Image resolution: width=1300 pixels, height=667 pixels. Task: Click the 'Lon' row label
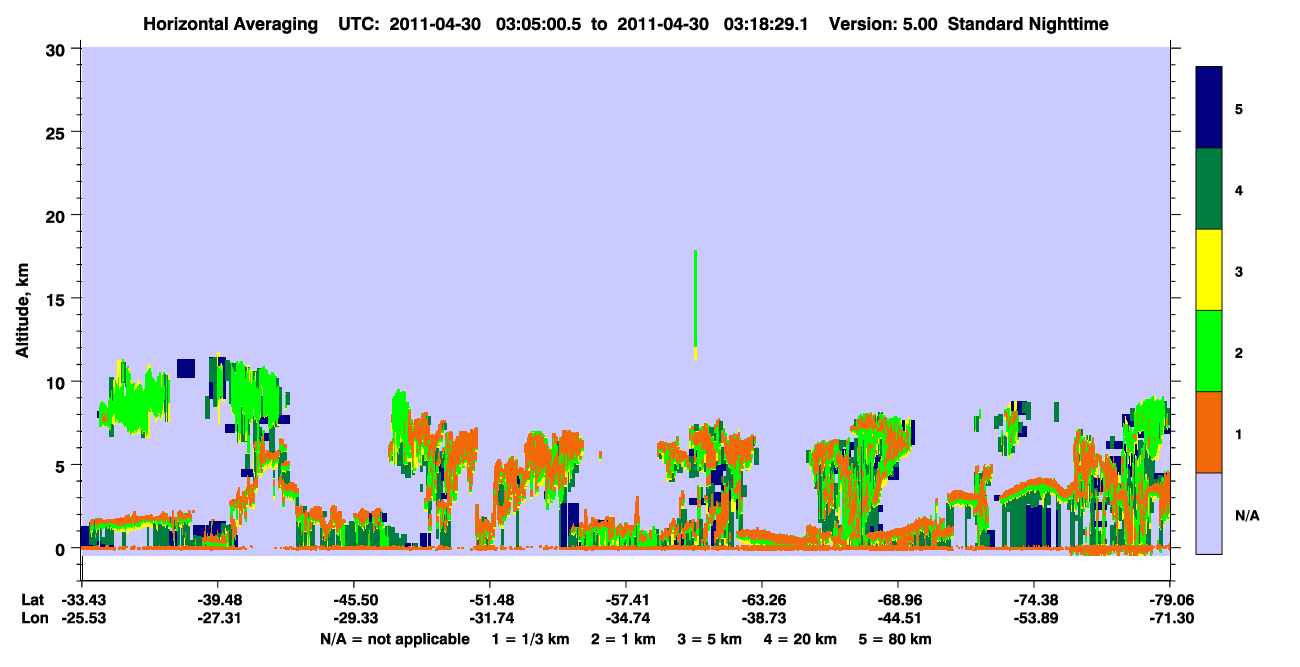[33, 619]
